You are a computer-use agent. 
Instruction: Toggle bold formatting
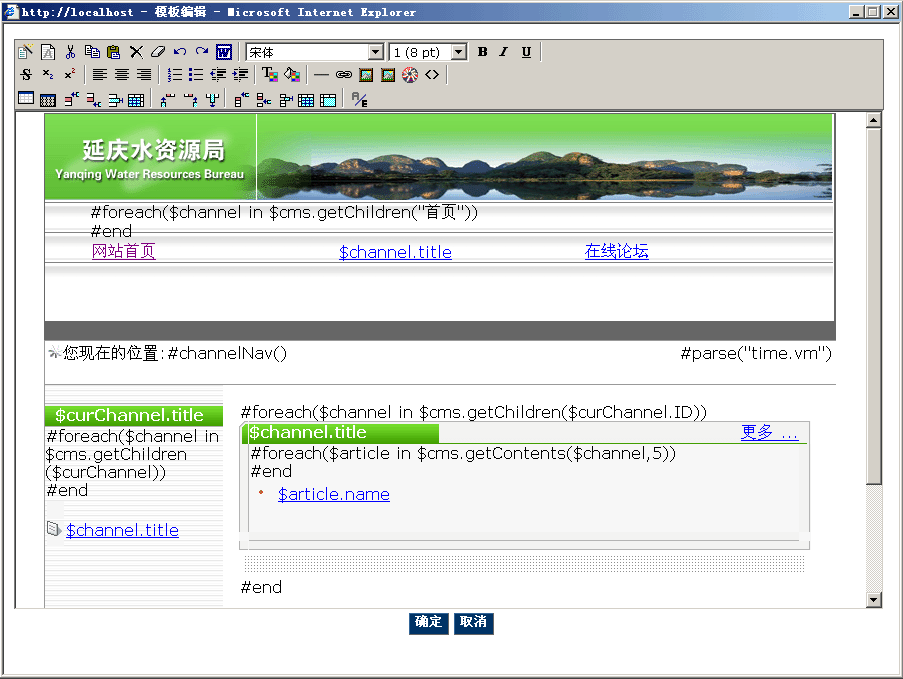point(482,51)
